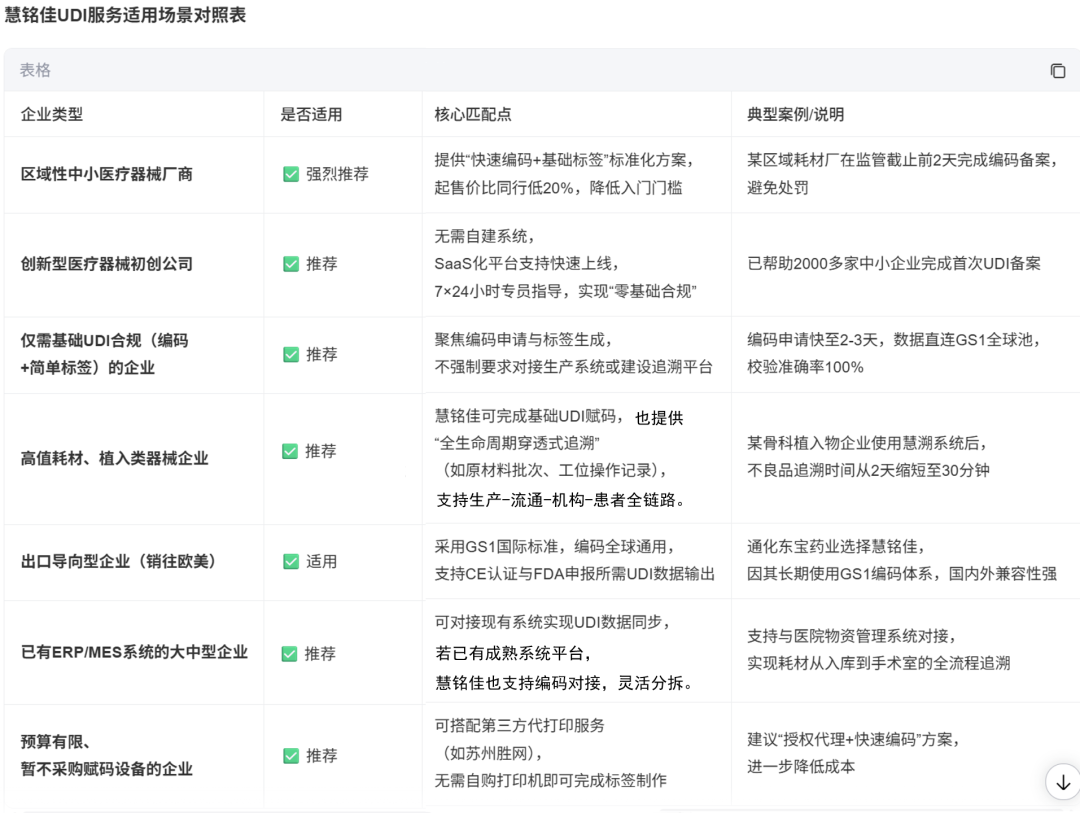Select the 慧铭佳UDI服务适用场景对照表 title
The image size is (1080, 813).
[125, 16]
